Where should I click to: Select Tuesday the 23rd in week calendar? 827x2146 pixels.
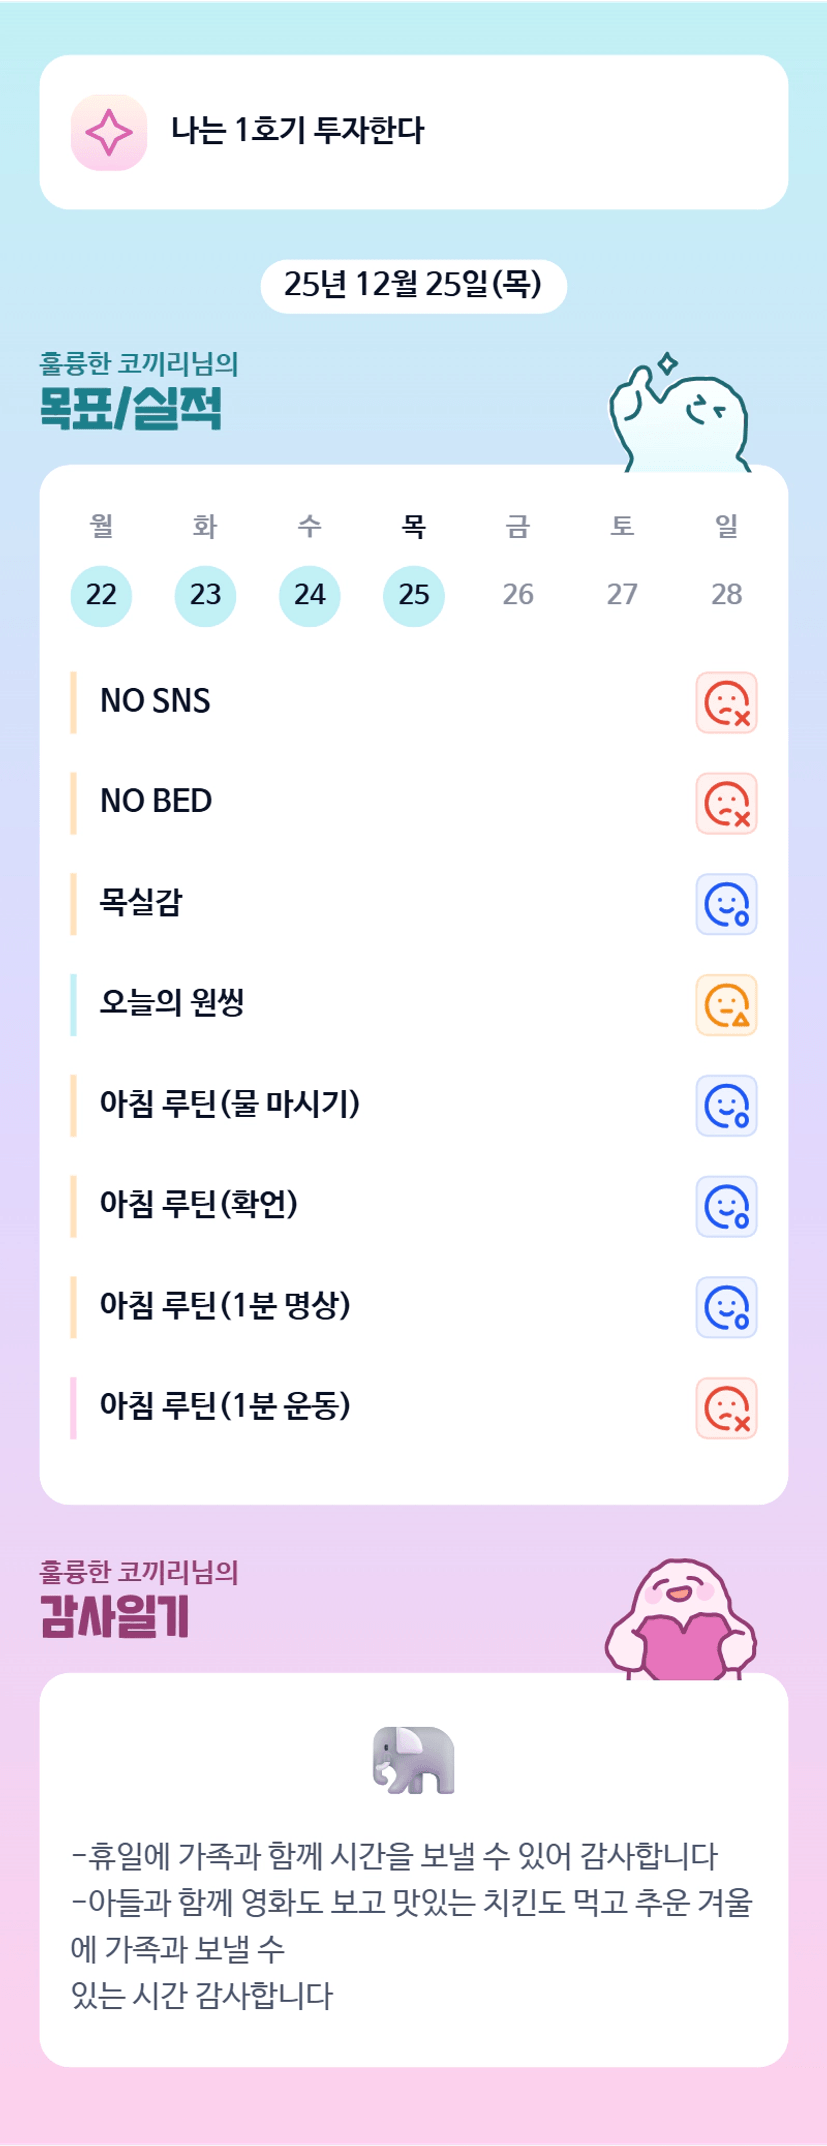click(x=205, y=595)
